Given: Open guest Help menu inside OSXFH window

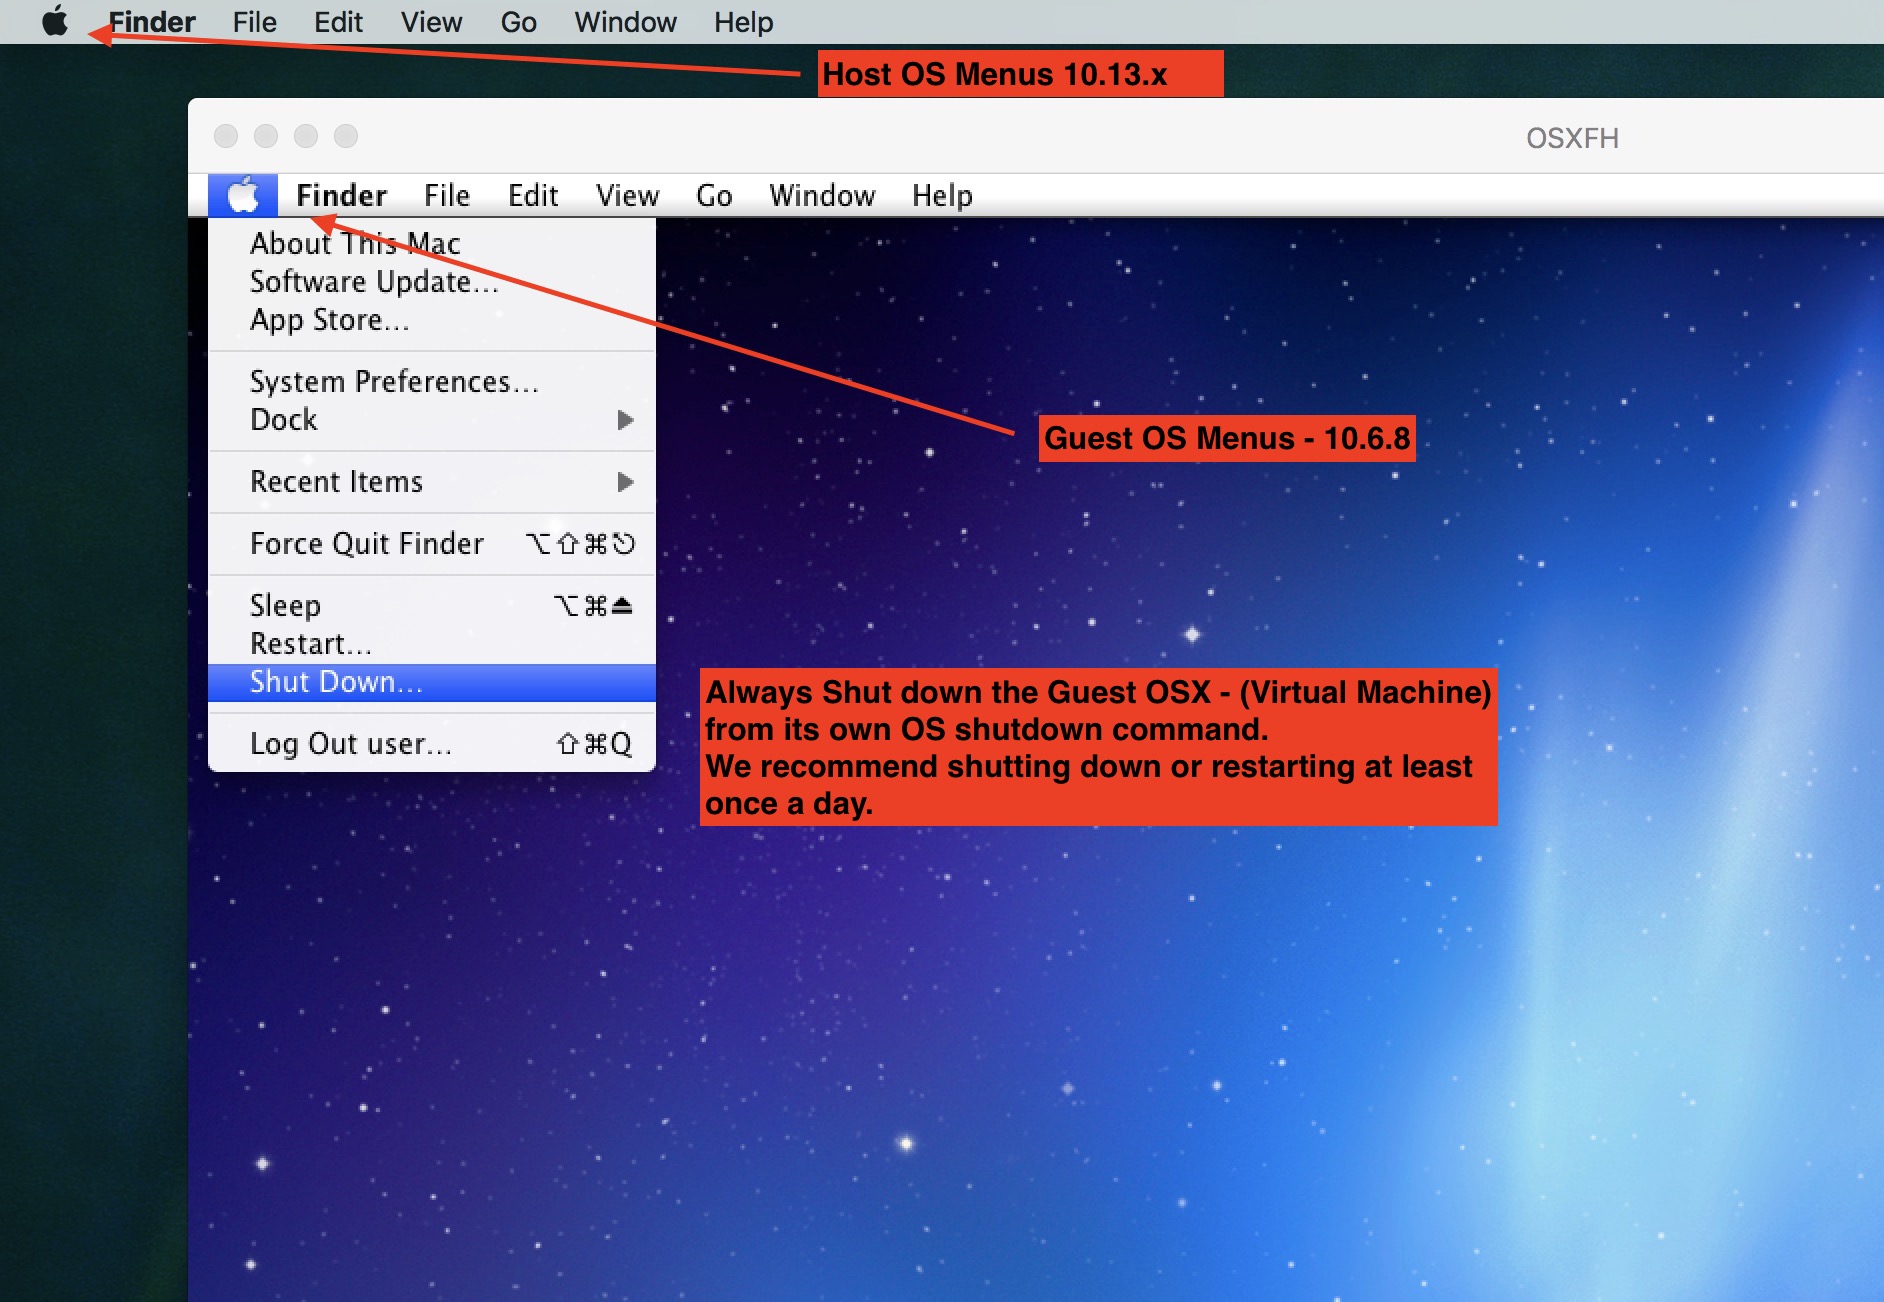Looking at the screenshot, I should point(942,195).
